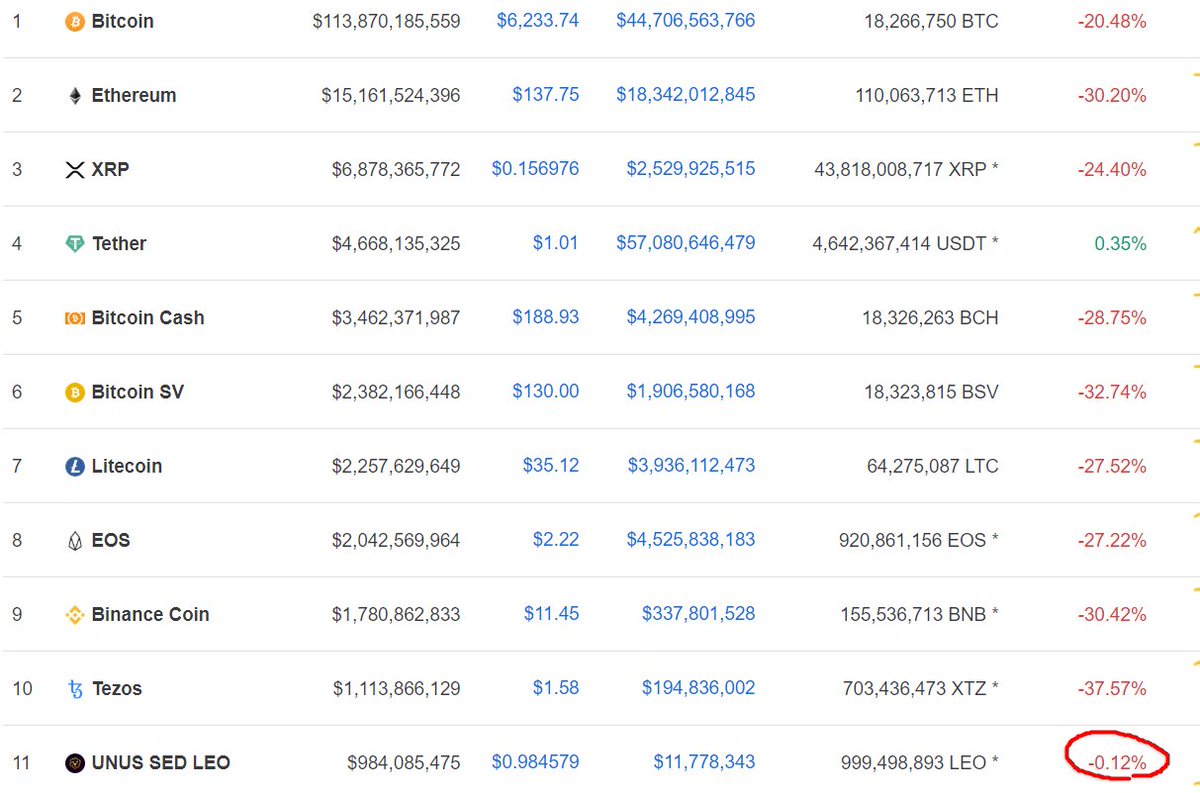Open the Tether name link
This screenshot has width=1200, height=793.
pyautogui.click(x=119, y=243)
